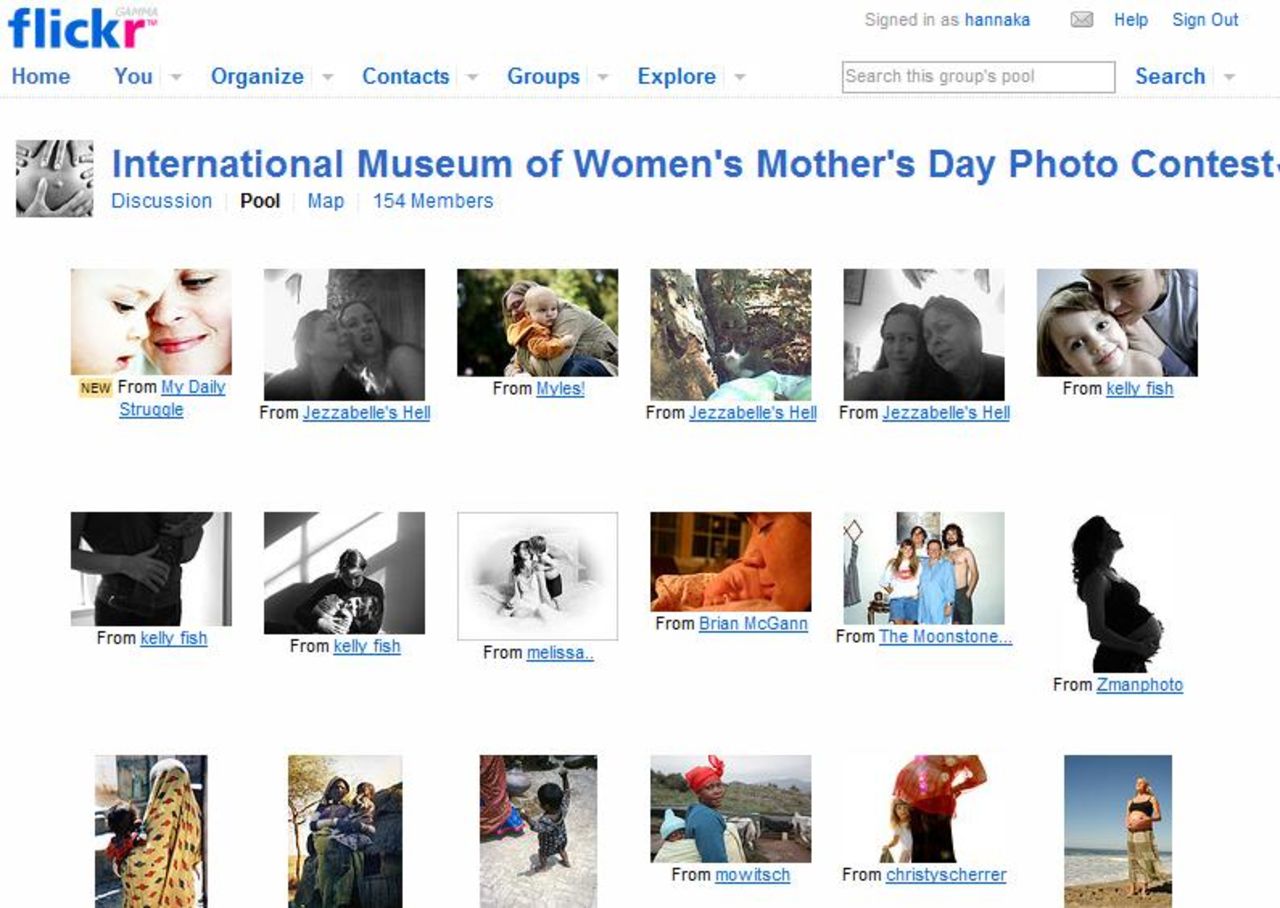
Task: Switch to the Discussion tab
Action: click(x=162, y=201)
